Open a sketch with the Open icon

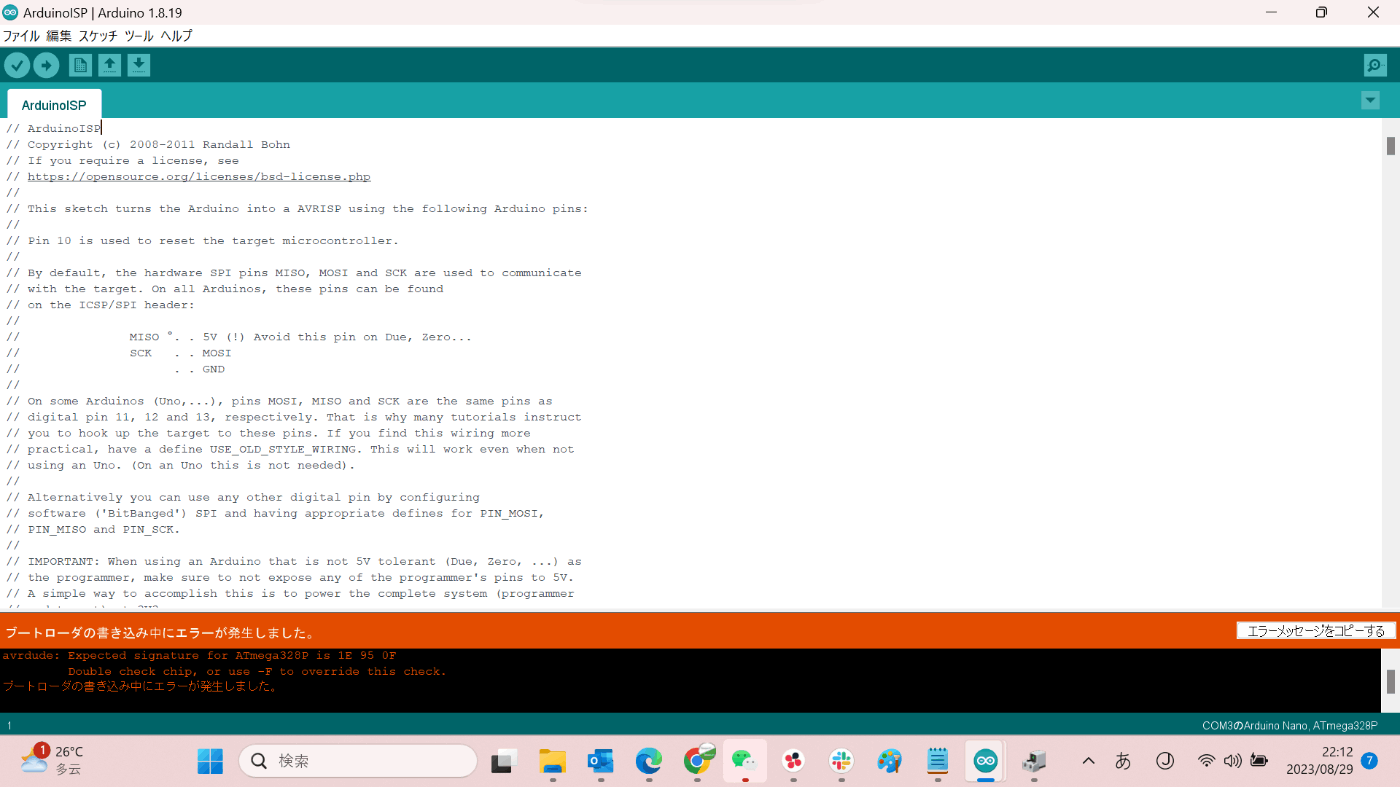pyautogui.click(x=110, y=65)
